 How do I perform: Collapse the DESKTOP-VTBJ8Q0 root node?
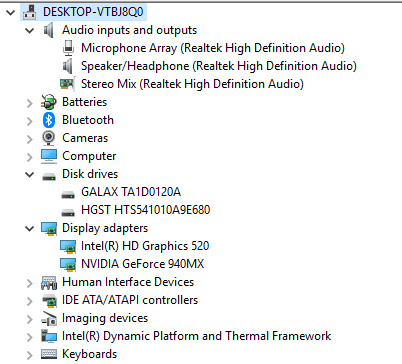tap(11, 13)
